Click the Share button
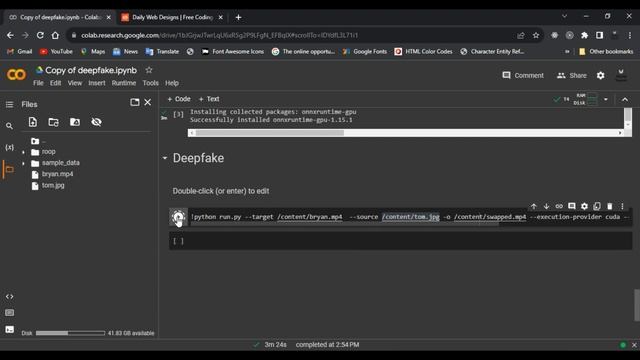The height and width of the screenshot is (360, 640). coord(571,76)
